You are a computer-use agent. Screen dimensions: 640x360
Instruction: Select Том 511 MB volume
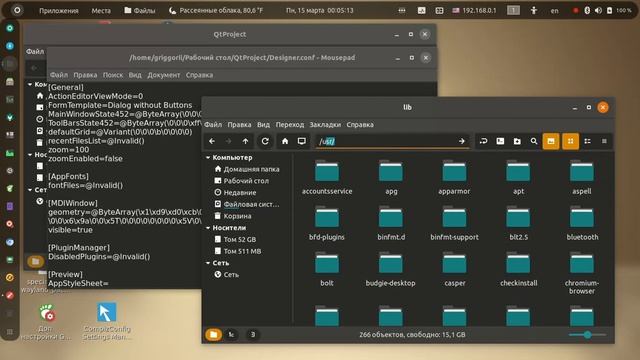click(x=238, y=251)
